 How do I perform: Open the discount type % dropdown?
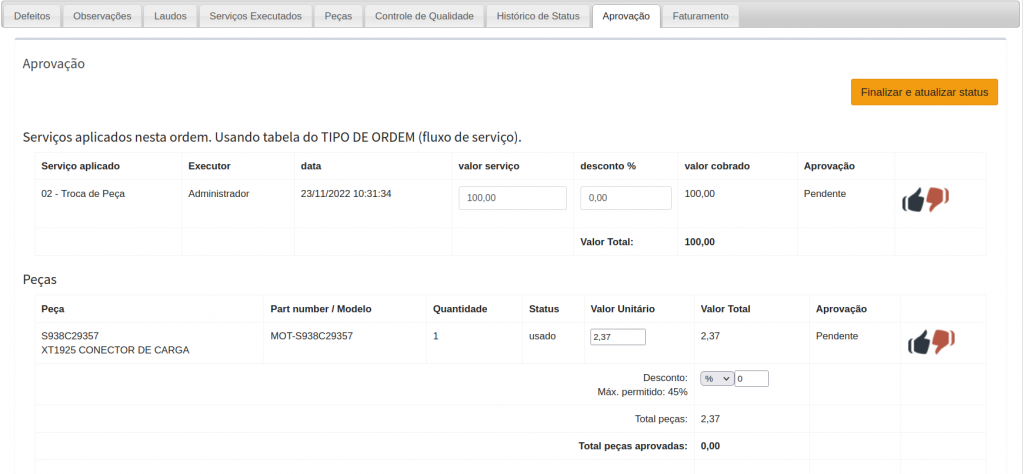(x=716, y=379)
